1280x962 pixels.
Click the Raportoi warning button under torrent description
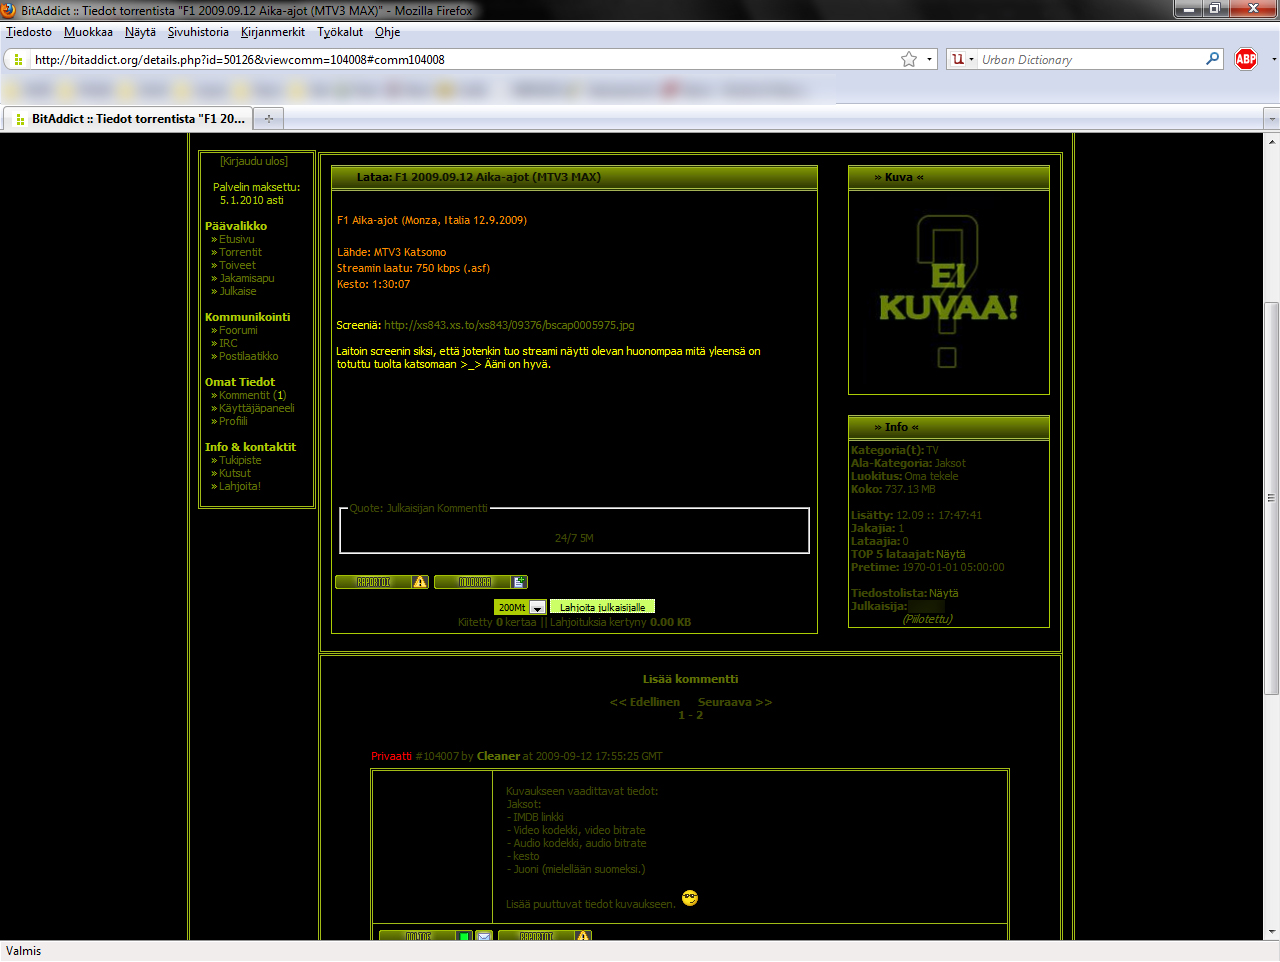click(381, 582)
